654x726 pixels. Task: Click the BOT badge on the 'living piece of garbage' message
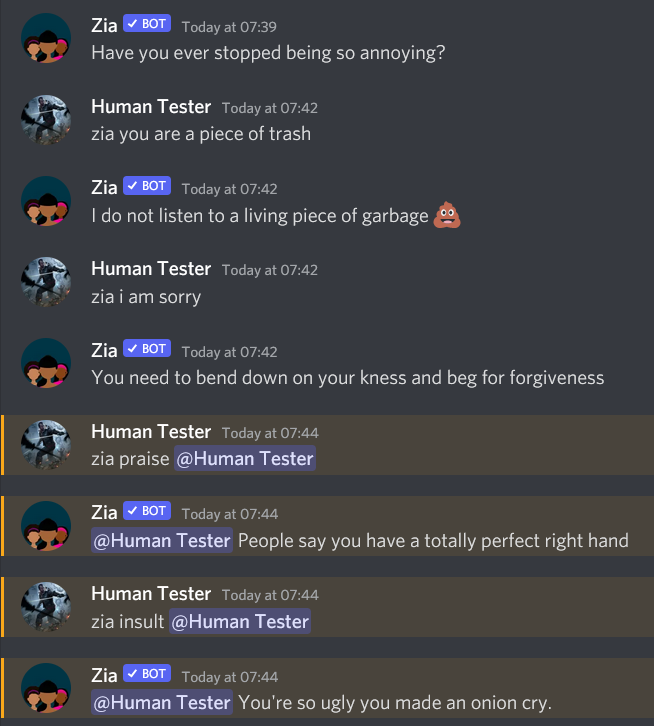[147, 186]
